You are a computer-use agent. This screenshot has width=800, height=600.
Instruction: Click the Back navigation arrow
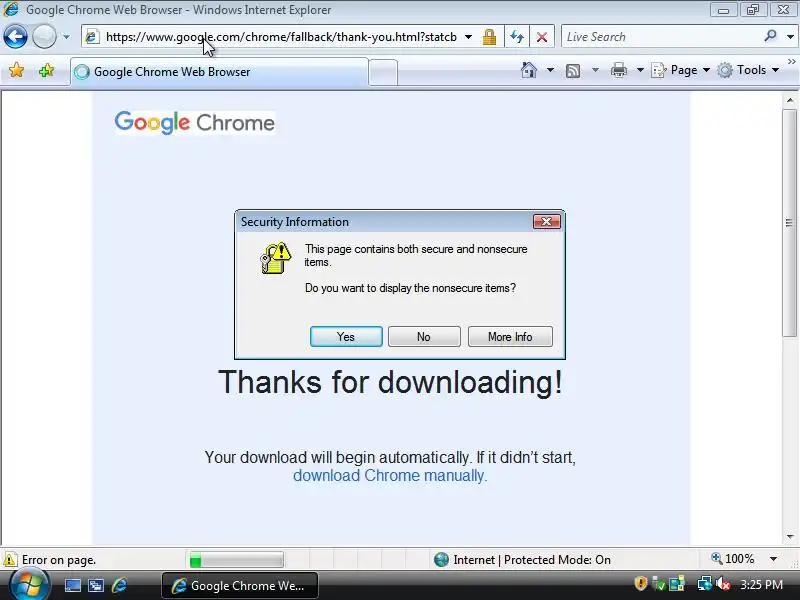click(x=15, y=37)
